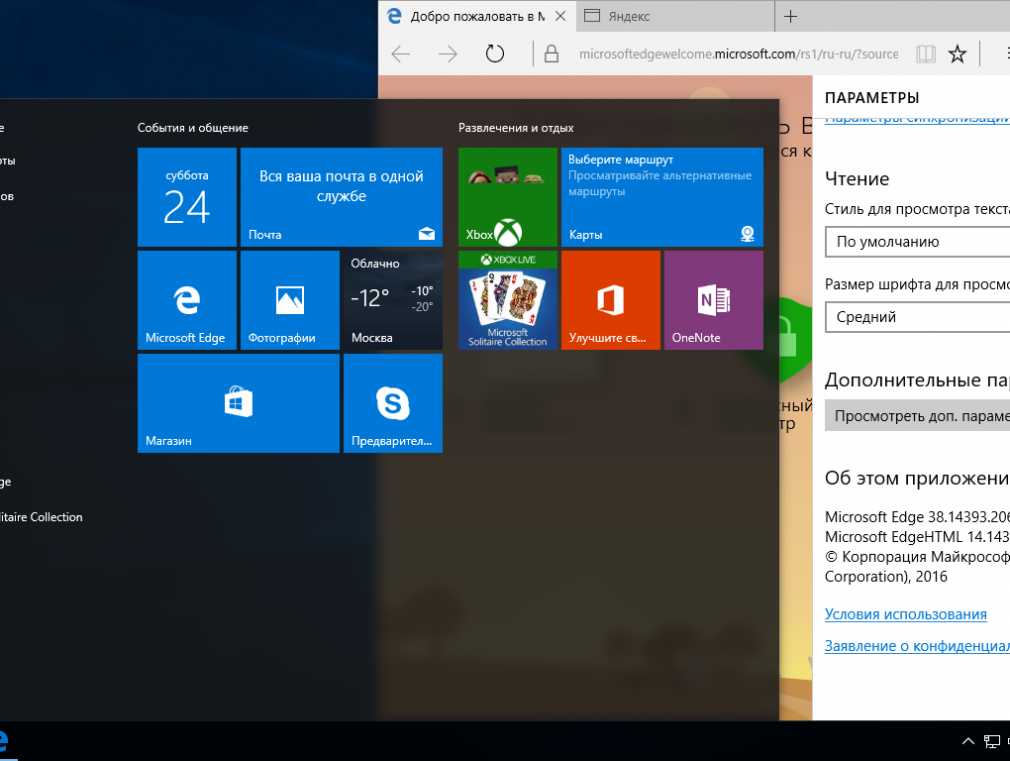Click the network icon in system tray

pos(992,742)
